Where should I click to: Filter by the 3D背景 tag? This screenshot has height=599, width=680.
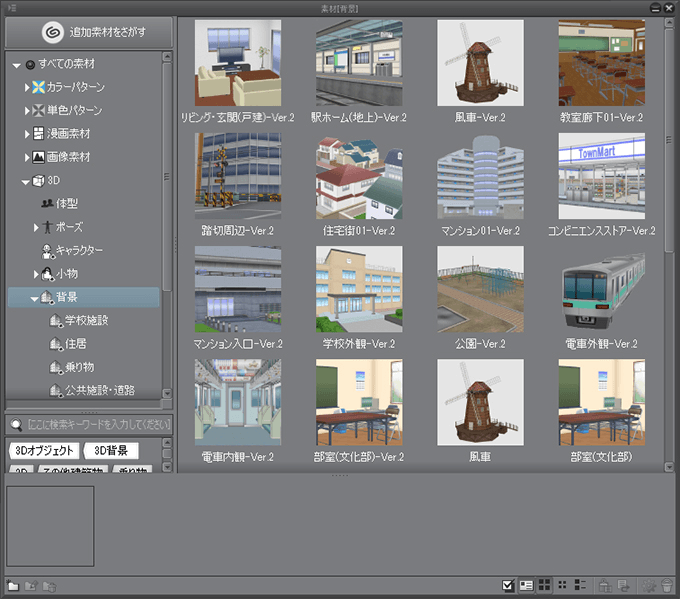(111, 451)
